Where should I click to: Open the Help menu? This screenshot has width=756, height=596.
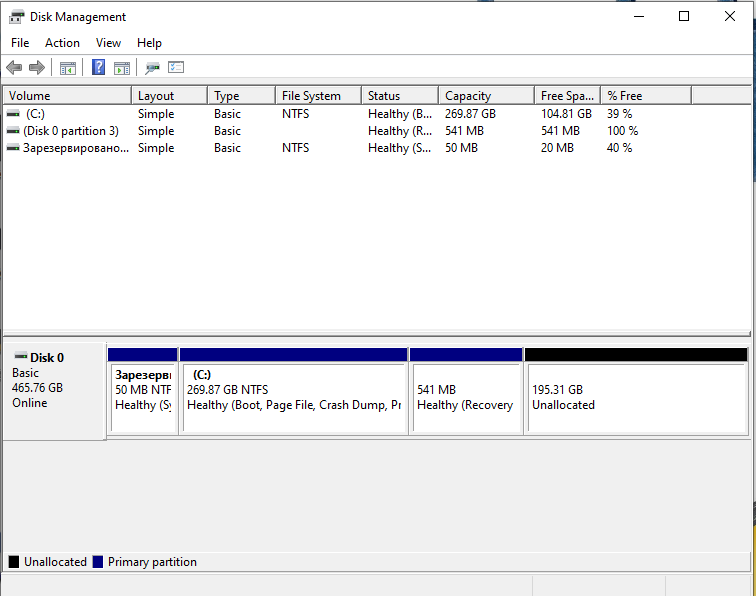149,43
